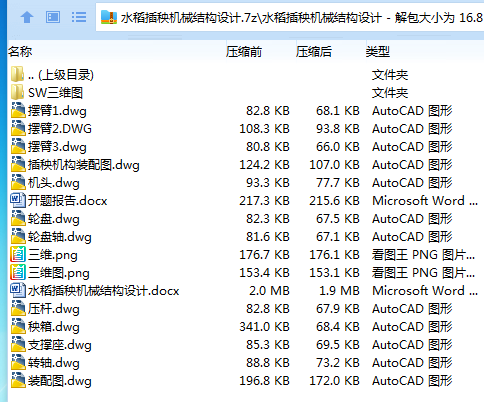Click the icon of 摆臂2.DWG
Screen dimensions: 484x402
point(18,128)
